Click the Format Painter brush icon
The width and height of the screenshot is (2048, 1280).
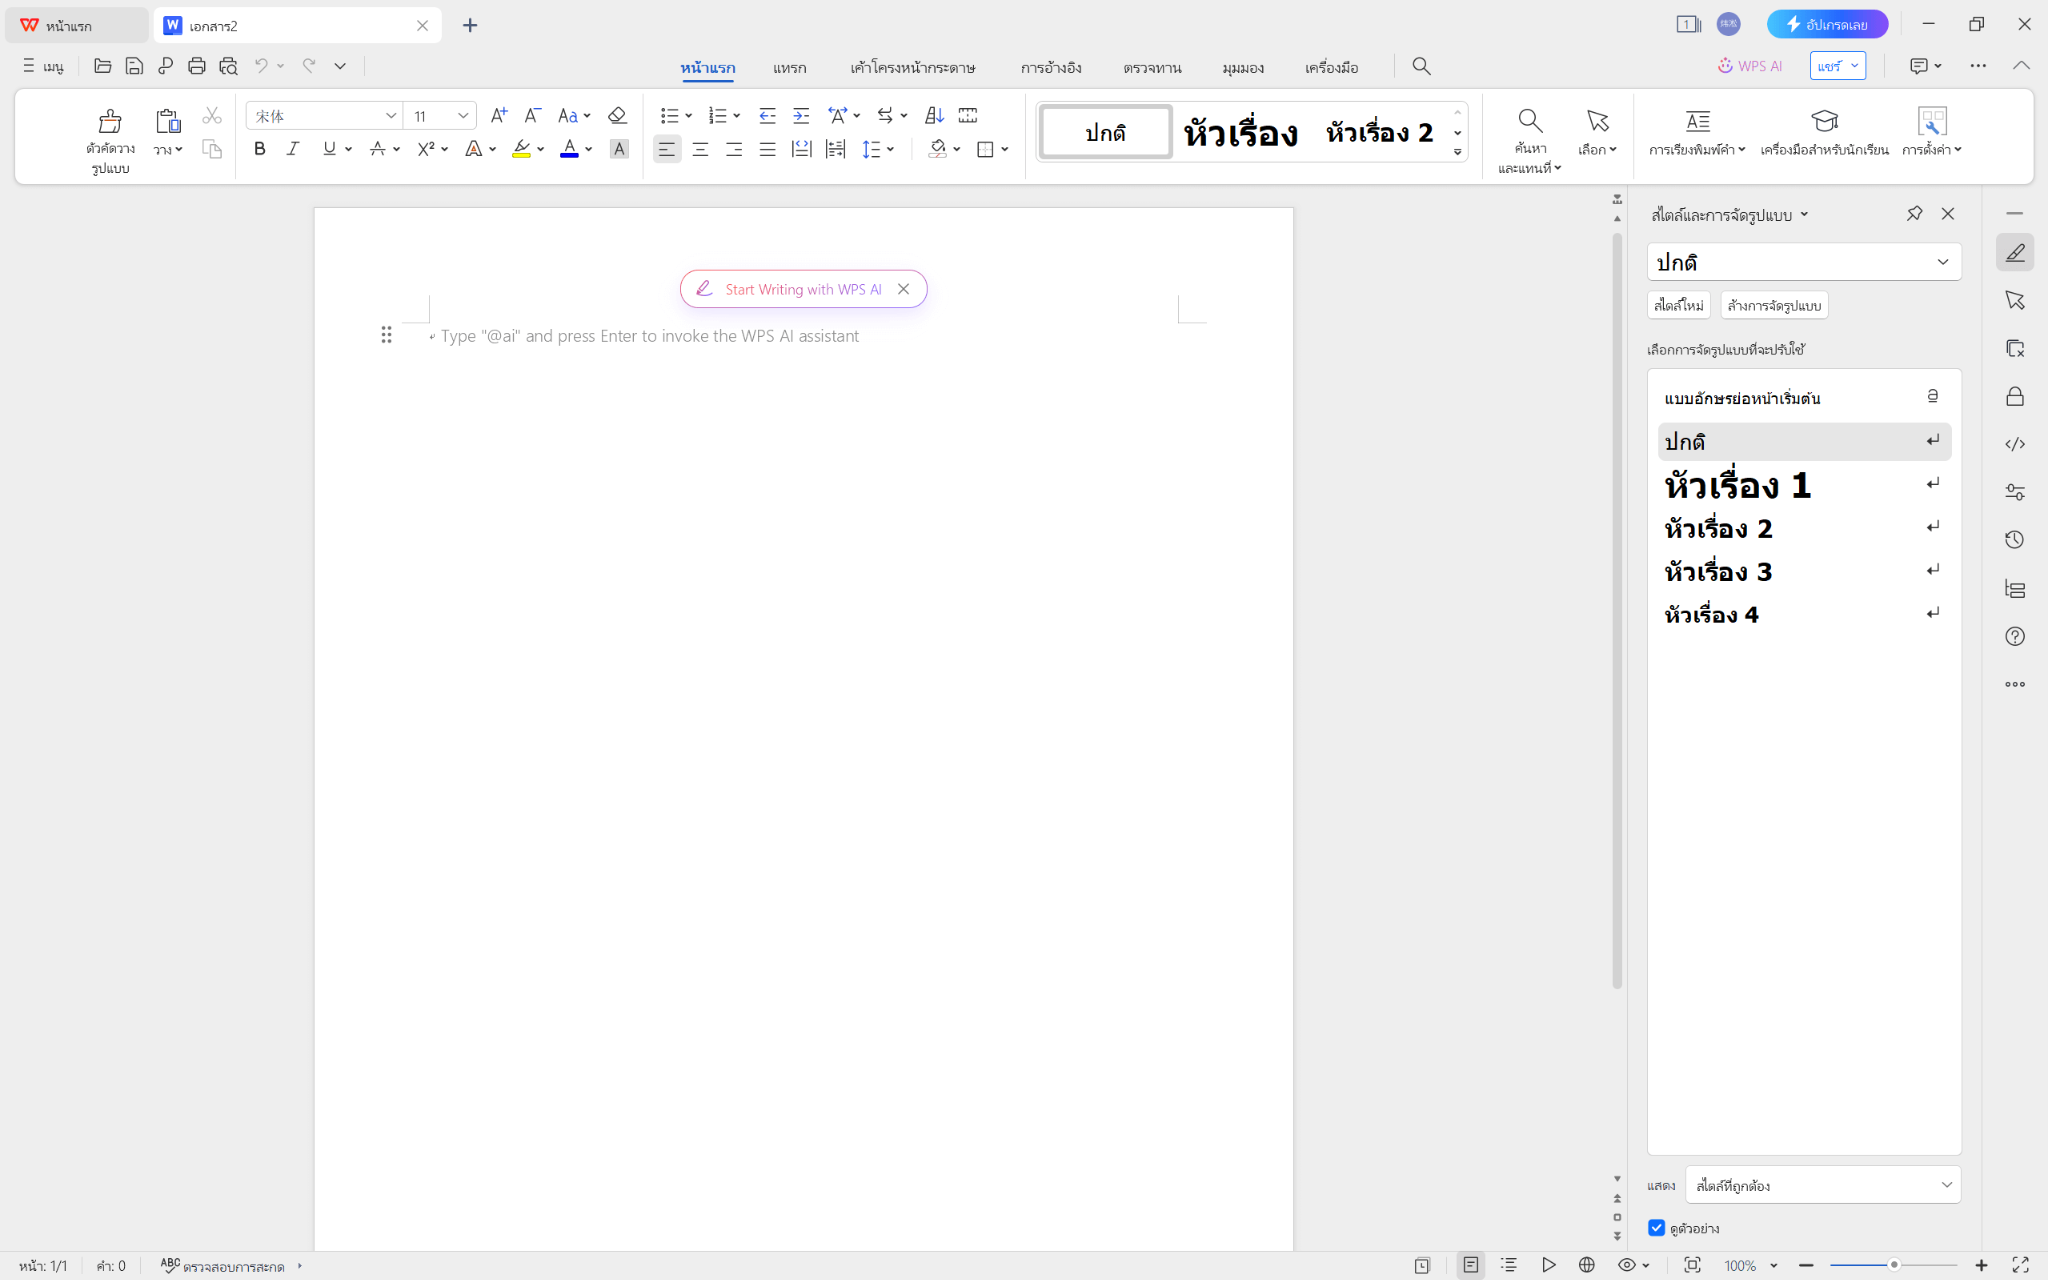tap(110, 122)
